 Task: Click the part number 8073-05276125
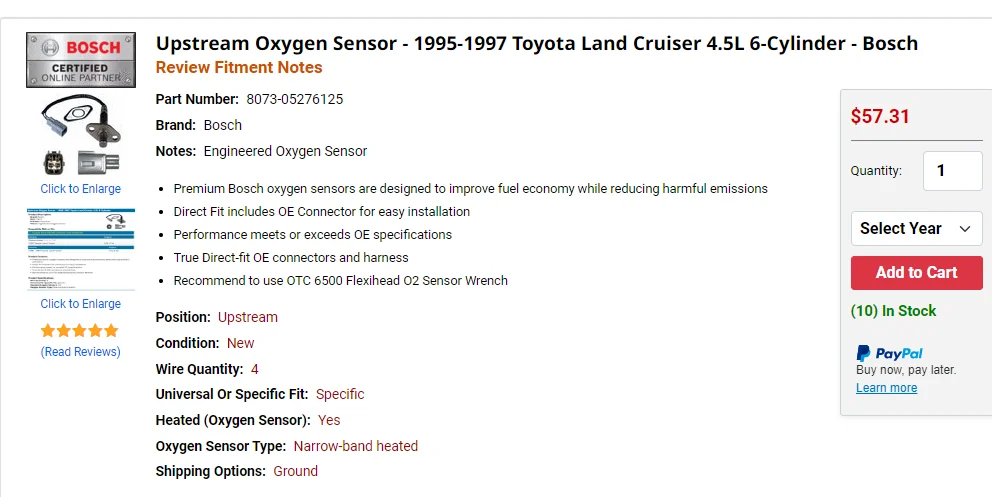[294, 99]
